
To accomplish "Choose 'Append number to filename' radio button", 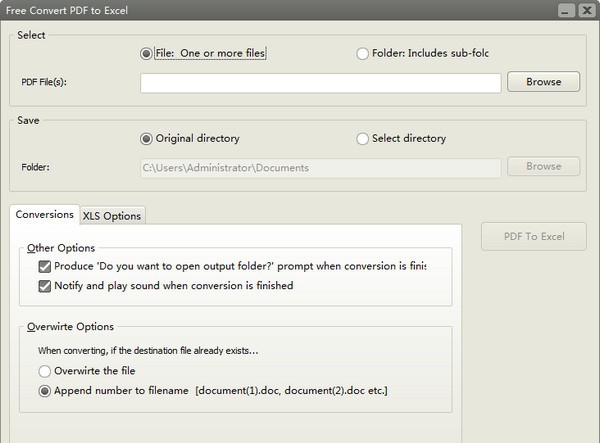I will (45, 390).
